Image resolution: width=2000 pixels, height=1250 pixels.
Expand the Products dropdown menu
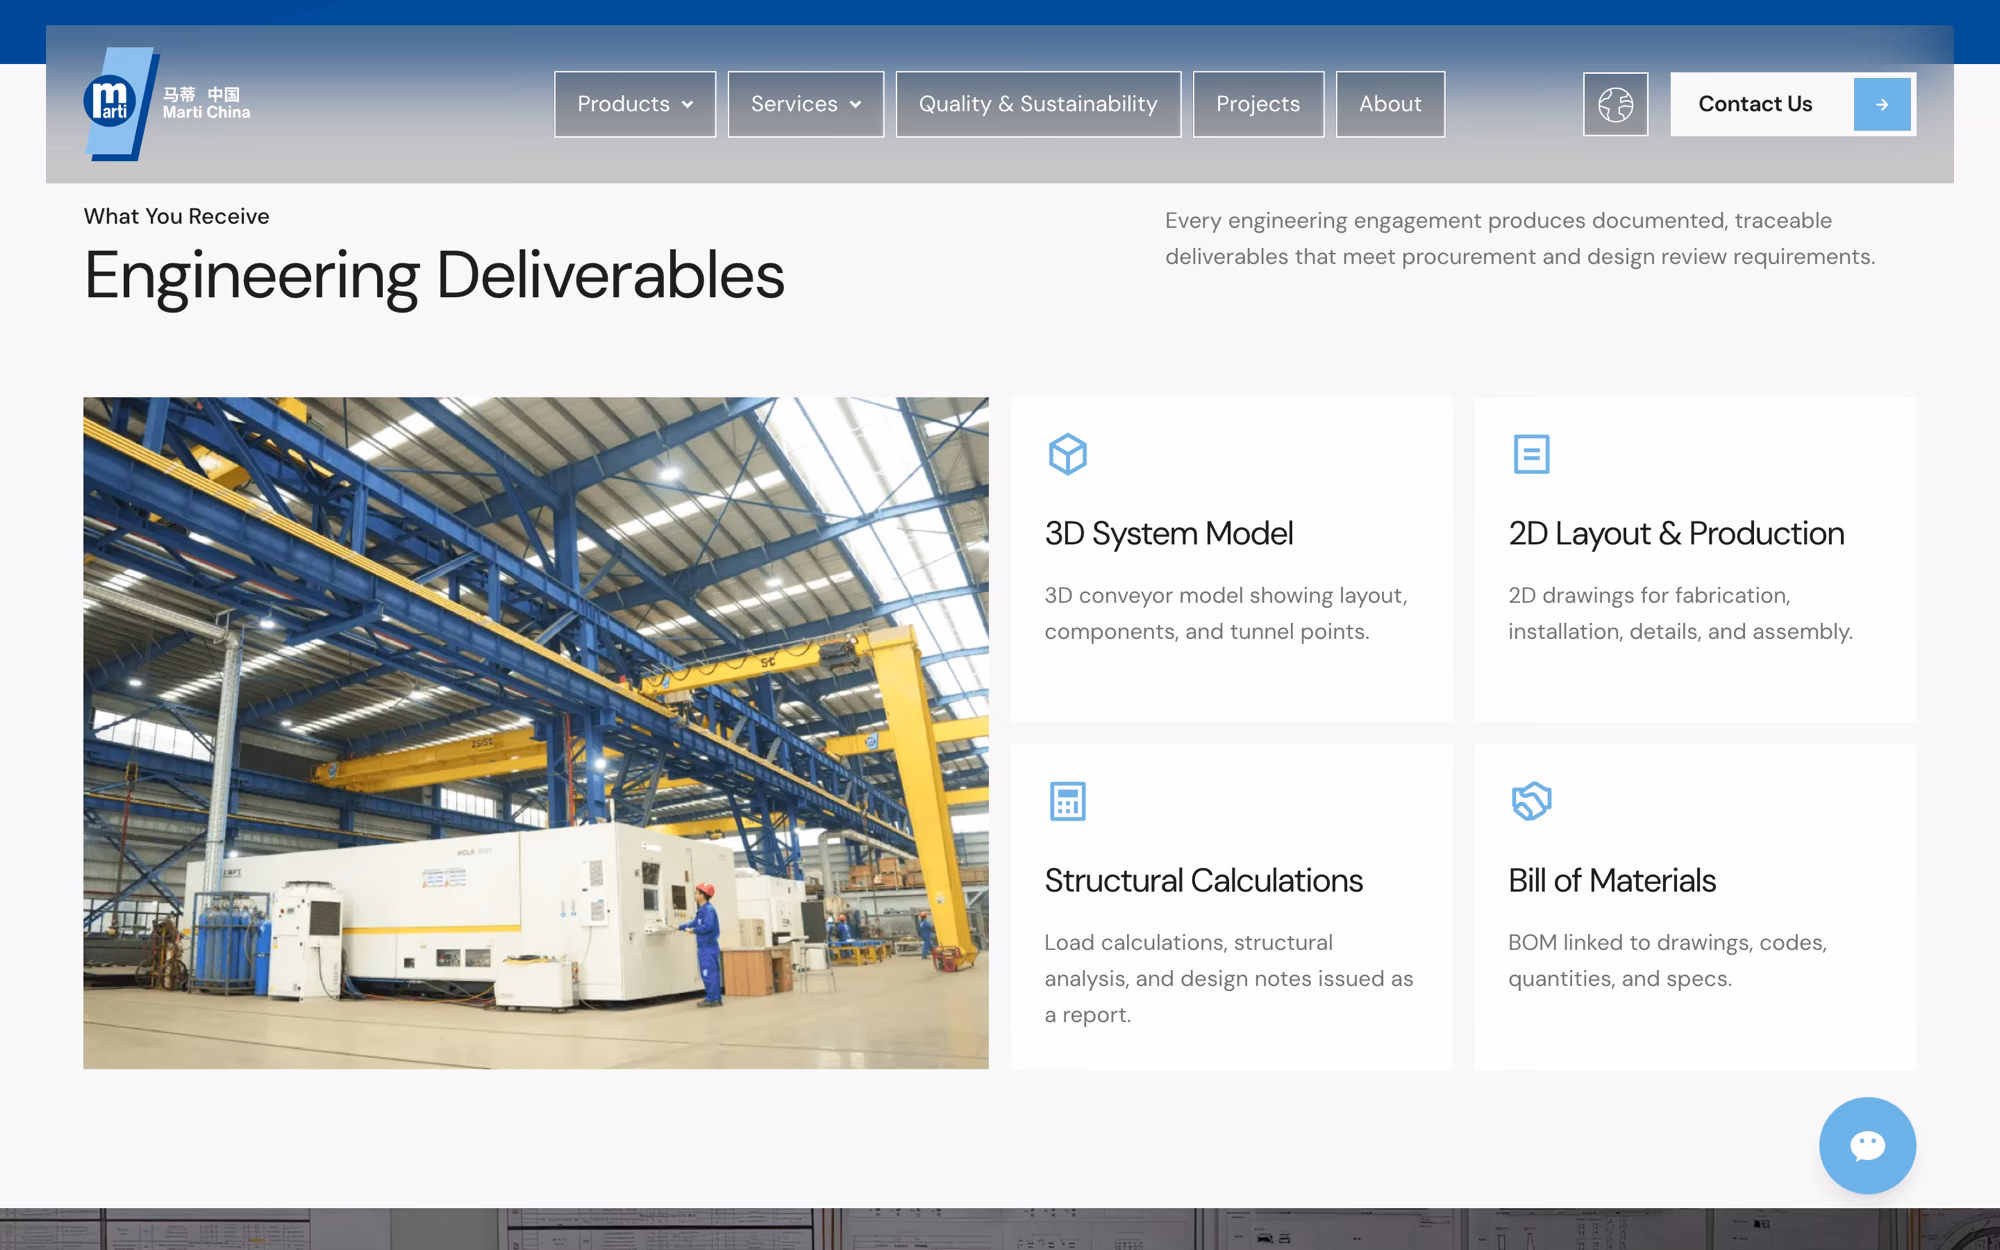pyautogui.click(x=635, y=104)
